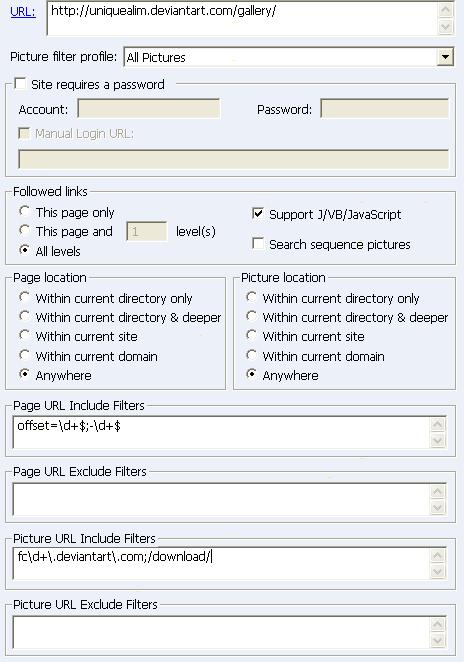The width and height of the screenshot is (465, 662).
Task: Uncheck Support J/VB/JavaScript option
Action: 258,214
